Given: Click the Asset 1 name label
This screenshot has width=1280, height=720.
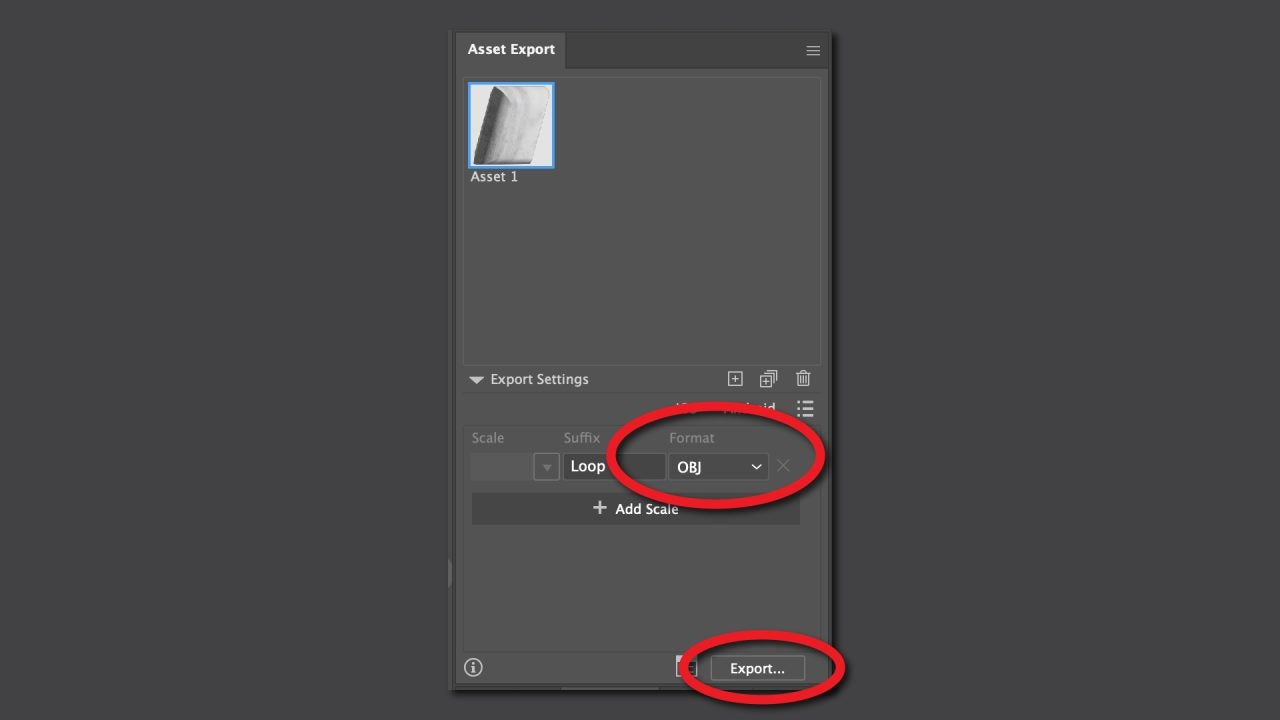Looking at the screenshot, I should [x=494, y=177].
